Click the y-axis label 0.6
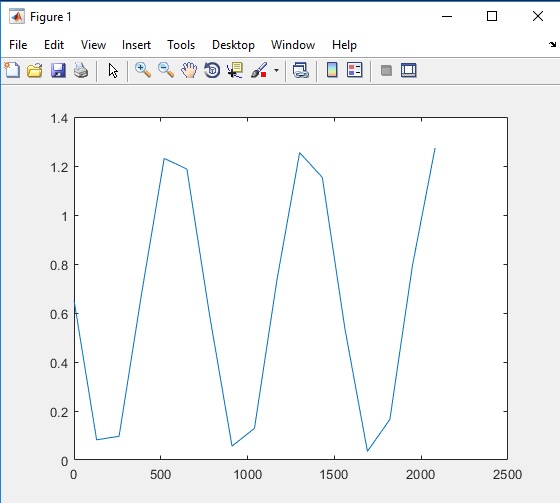 click(59, 314)
